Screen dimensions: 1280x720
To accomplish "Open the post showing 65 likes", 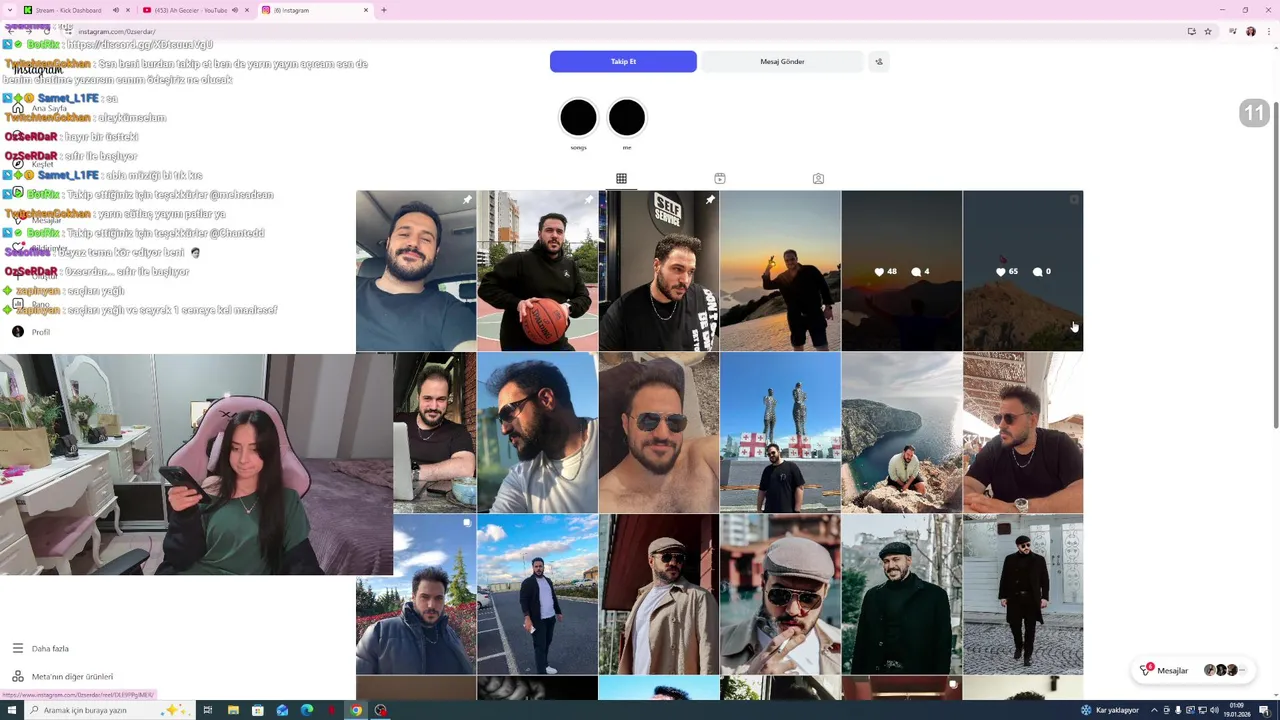I will click(x=1023, y=271).
